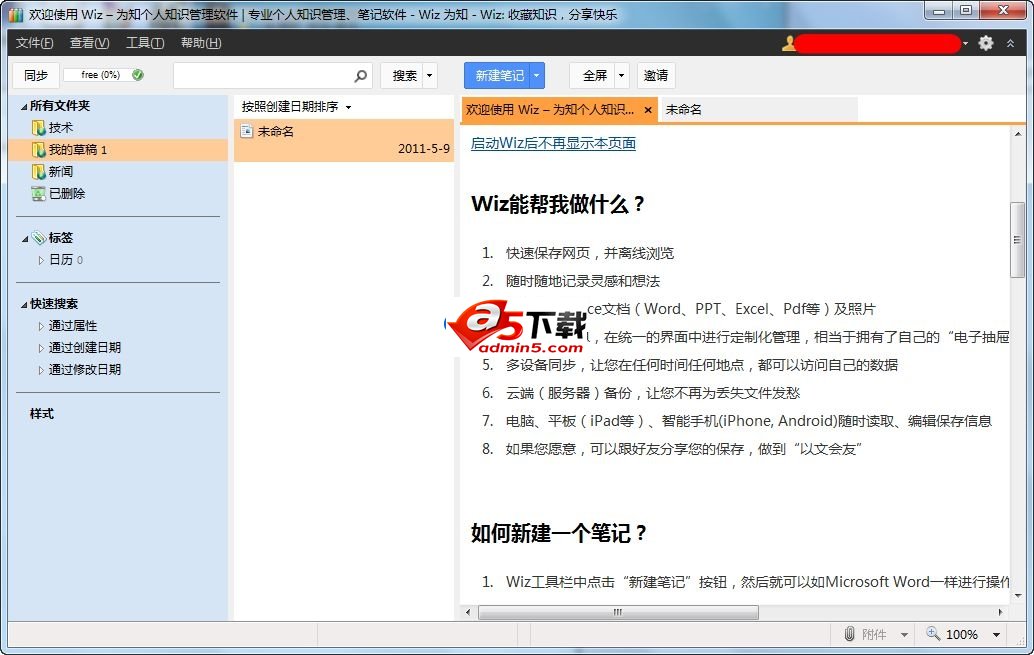
Task: Click the 启动Wiz后不再显示本页面 link
Action: point(553,143)
